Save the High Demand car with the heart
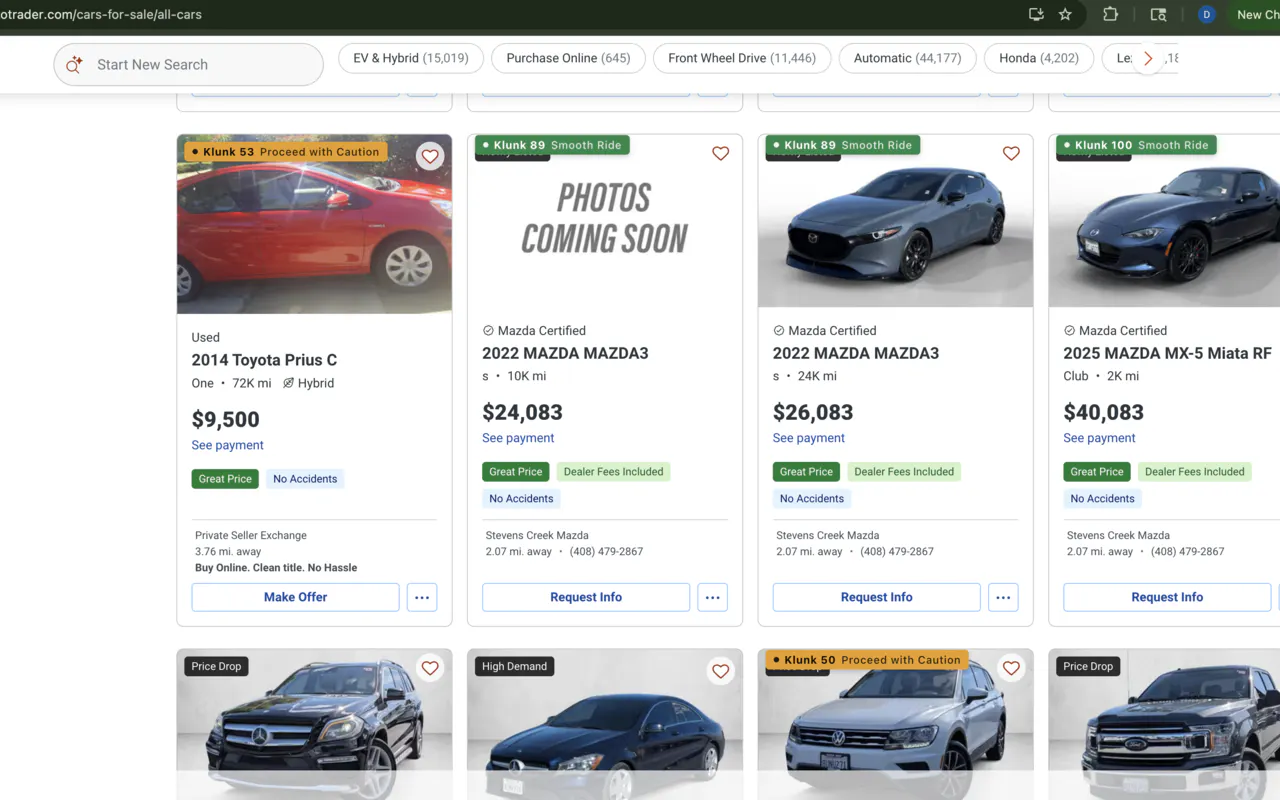Image resolution: width=1280 pixels, height=800 pixels. pyautogui.click(x=720, y=671)
